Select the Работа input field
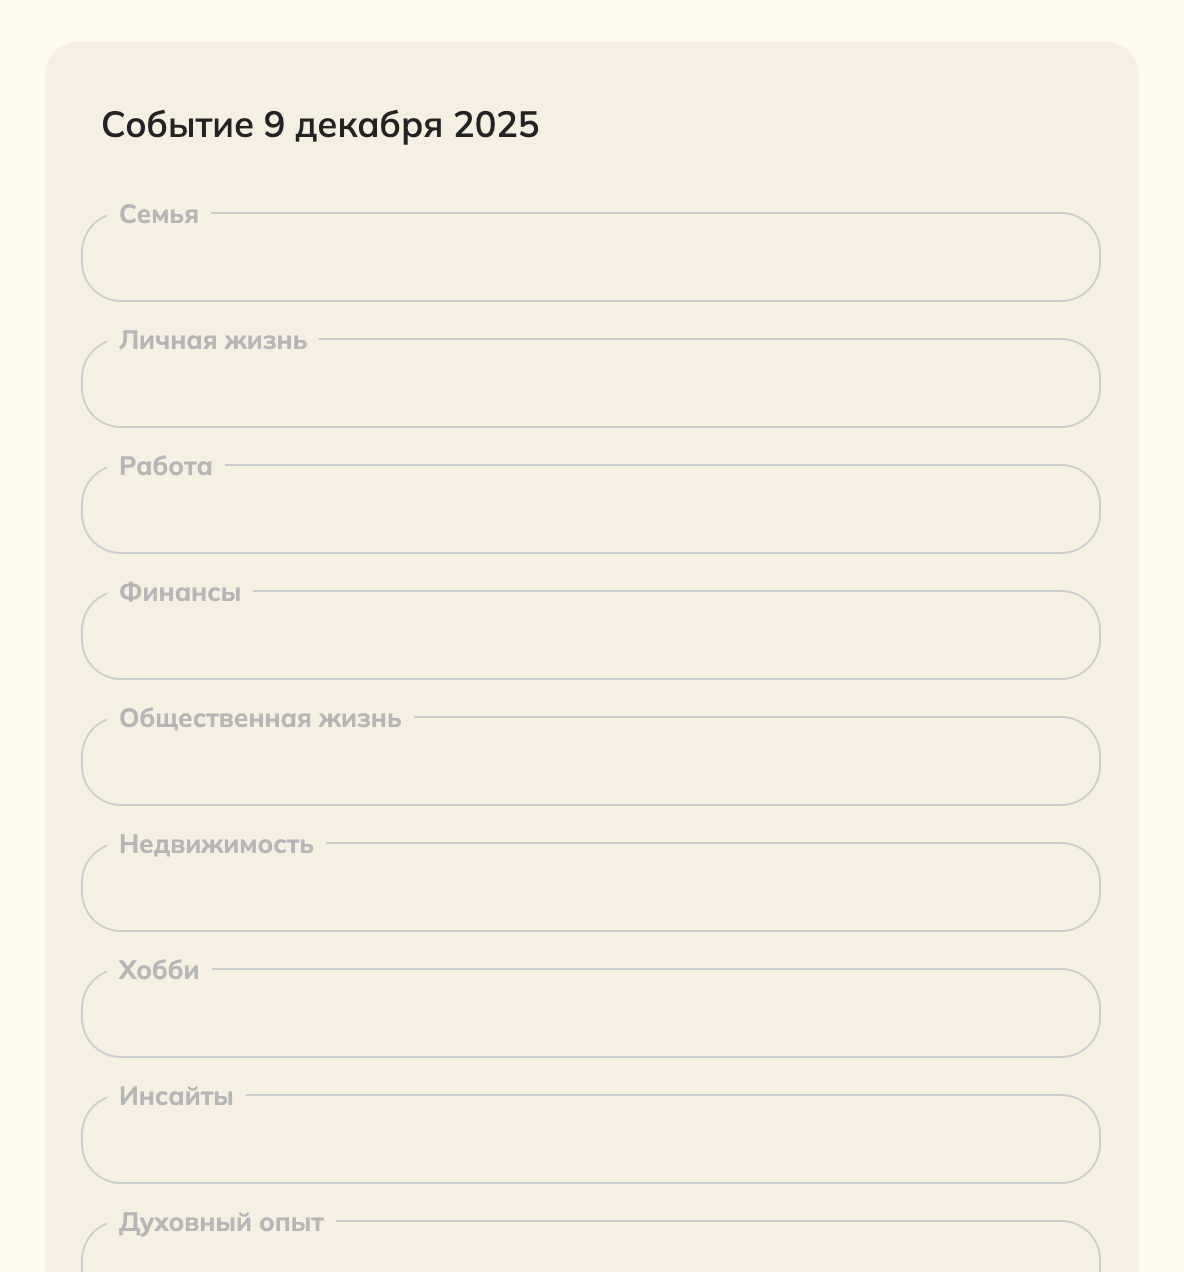Image resolution: width=1184 pixels, height=1272 pixels. pos(590,511)
